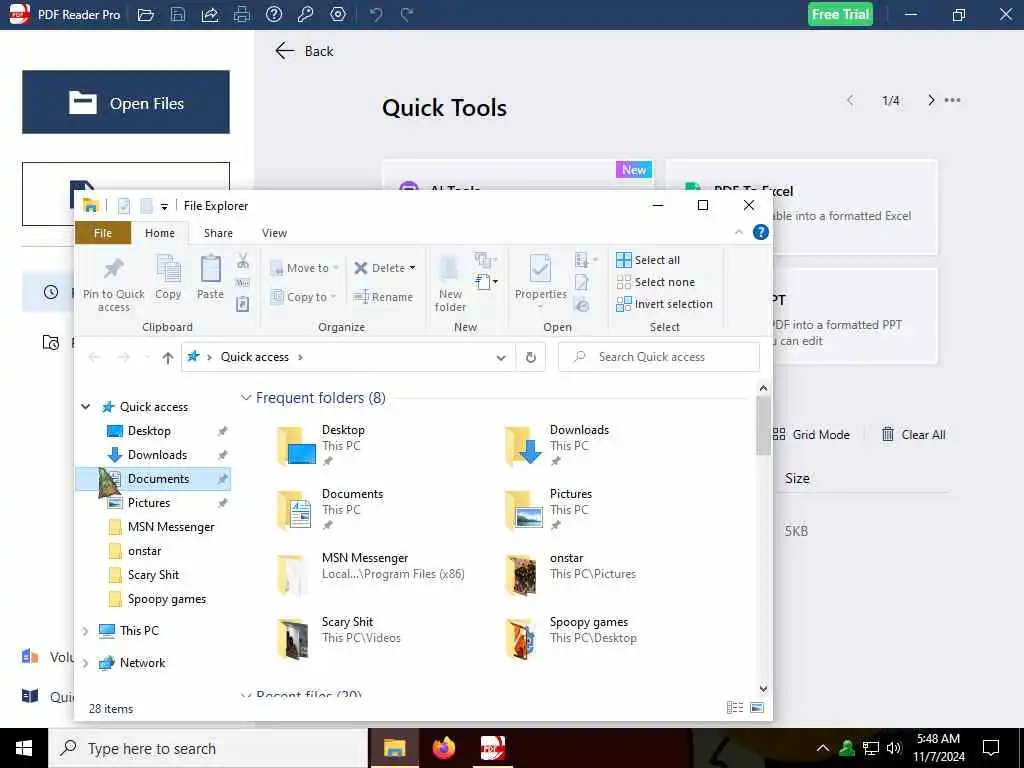Open the Customize Quick Access Toolbar dropdown
The height and width of the screenshot is (768, 1024).
tap(165, 206)
